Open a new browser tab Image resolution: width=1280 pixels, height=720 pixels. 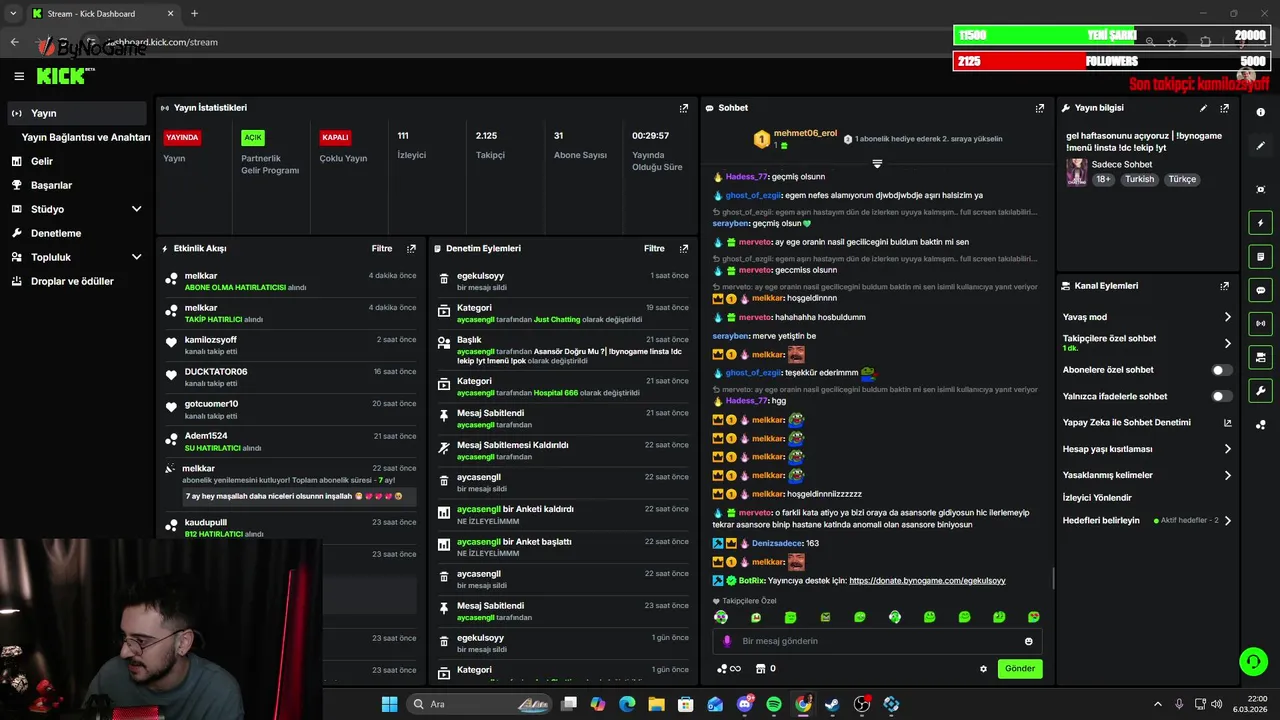(x=194, y=14)
